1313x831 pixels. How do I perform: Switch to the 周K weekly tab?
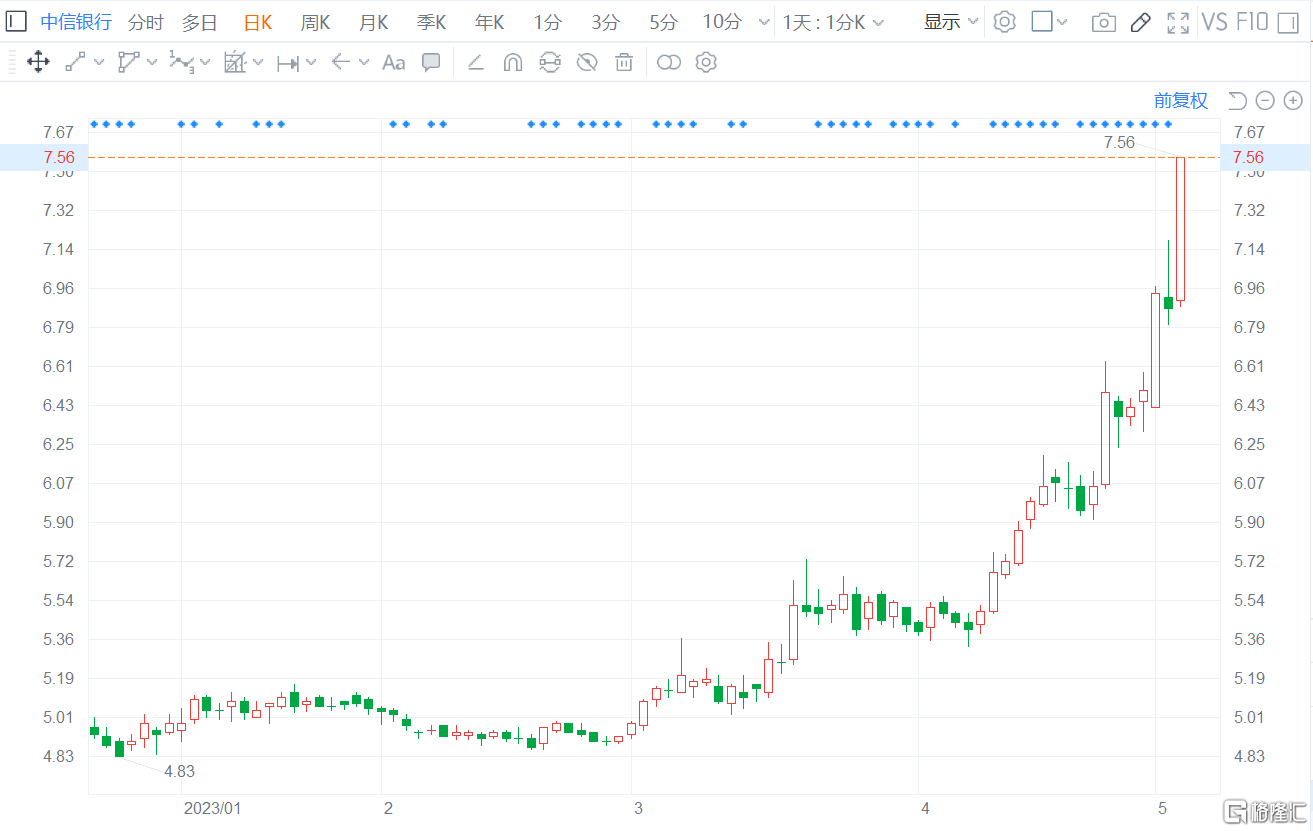(315, 22)
